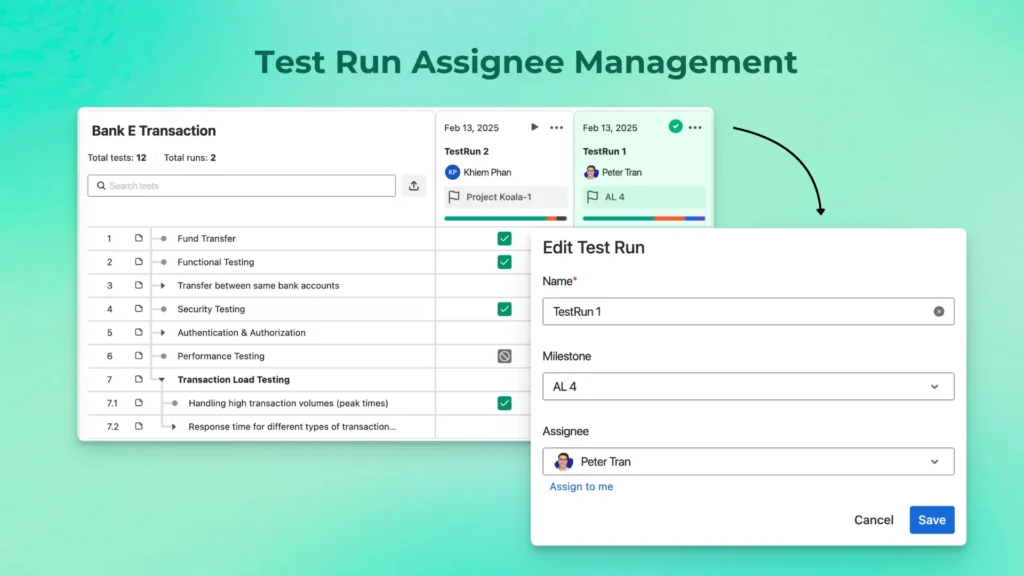The width and height of the screenshot is (1024, 576).
Task: Click Peter Tran avatar in TestRun 1 column
Action: (x=591, y=172)
